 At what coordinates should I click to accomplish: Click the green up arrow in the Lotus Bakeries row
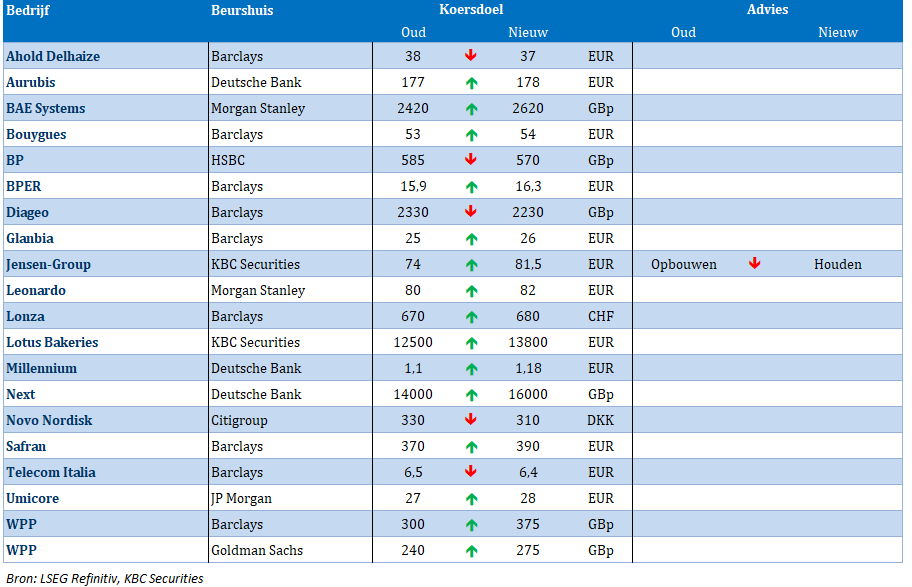coord(471,343)
